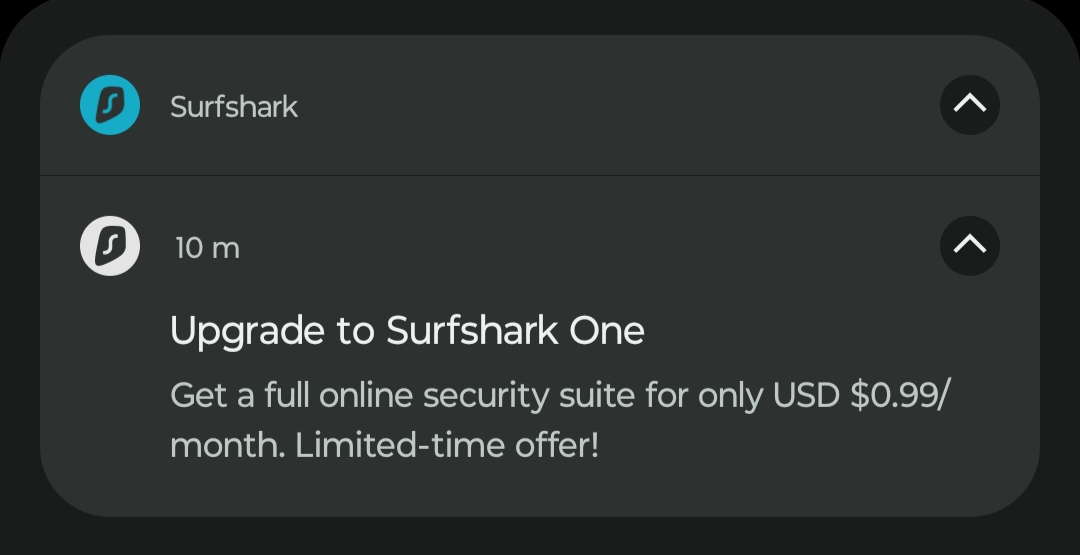Tap empty header space right of the Surfshark label
The height and width of the screenshot is (555, 1080).
pyautogui.click(x=613, y=105)
